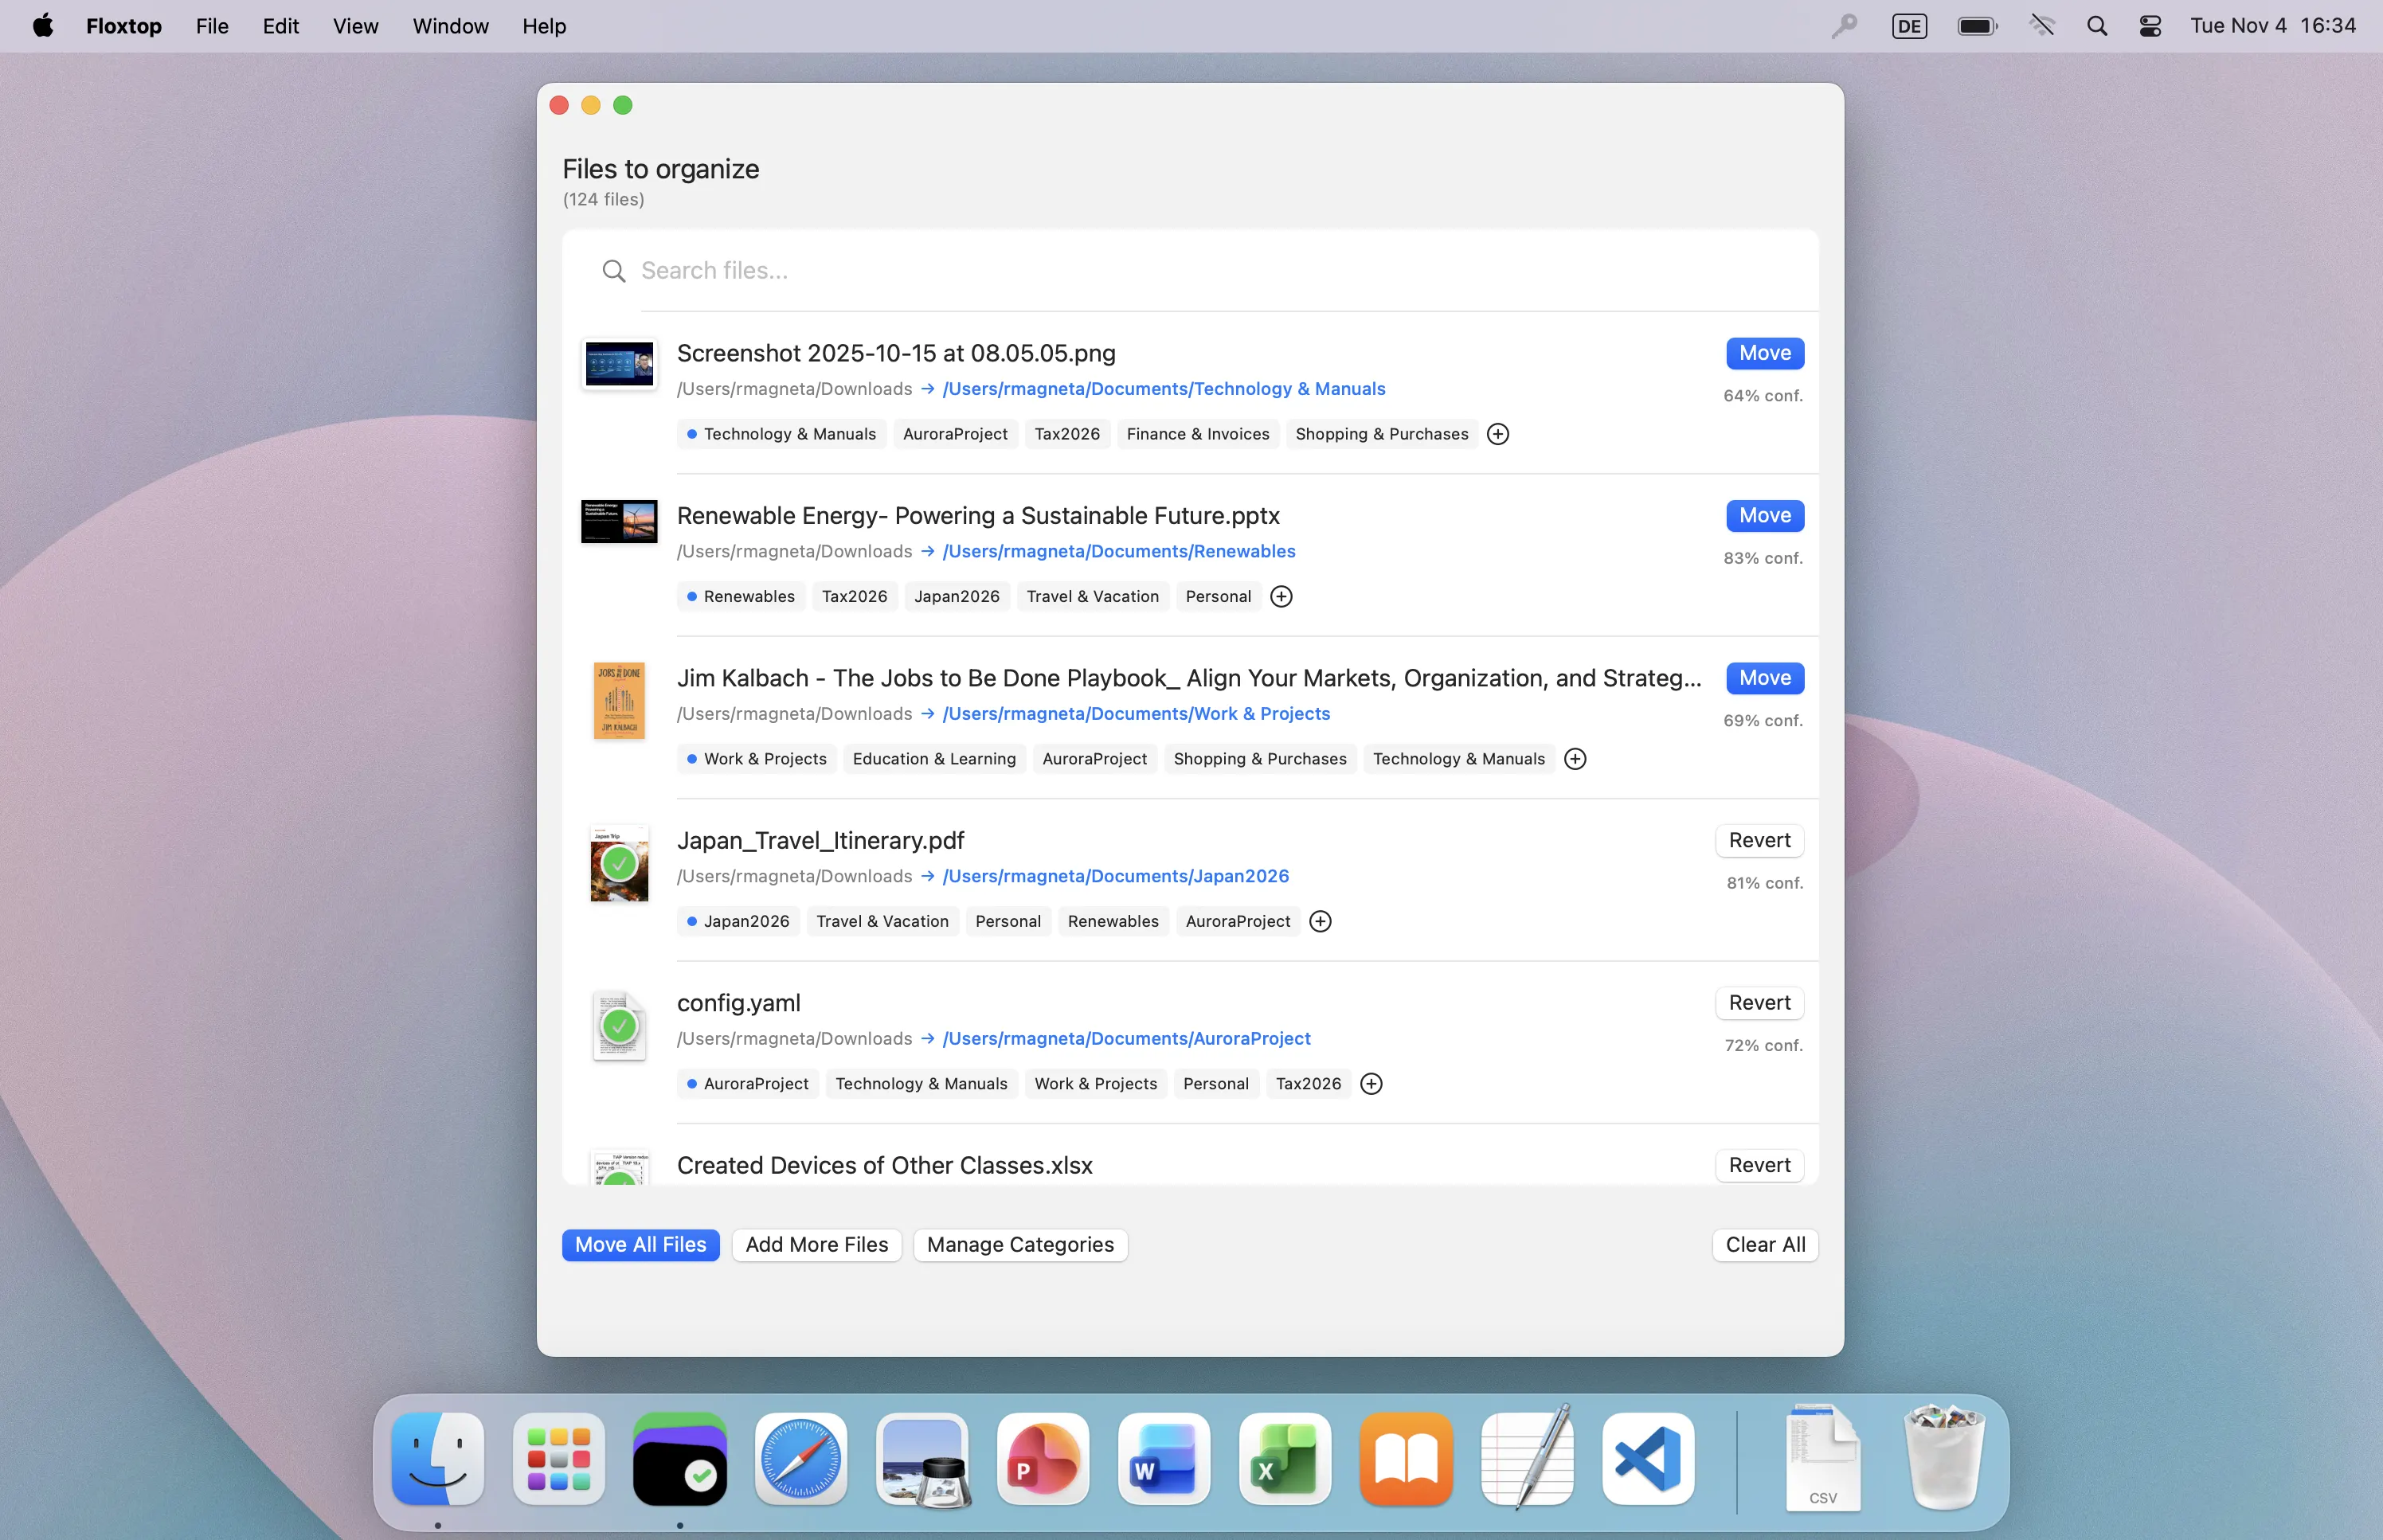Screen dimensions: 2383x1540
Task: Click the Screenshot 2025-10-15 thumbnail
Action: pyautogui.click(x=619, y=365)
